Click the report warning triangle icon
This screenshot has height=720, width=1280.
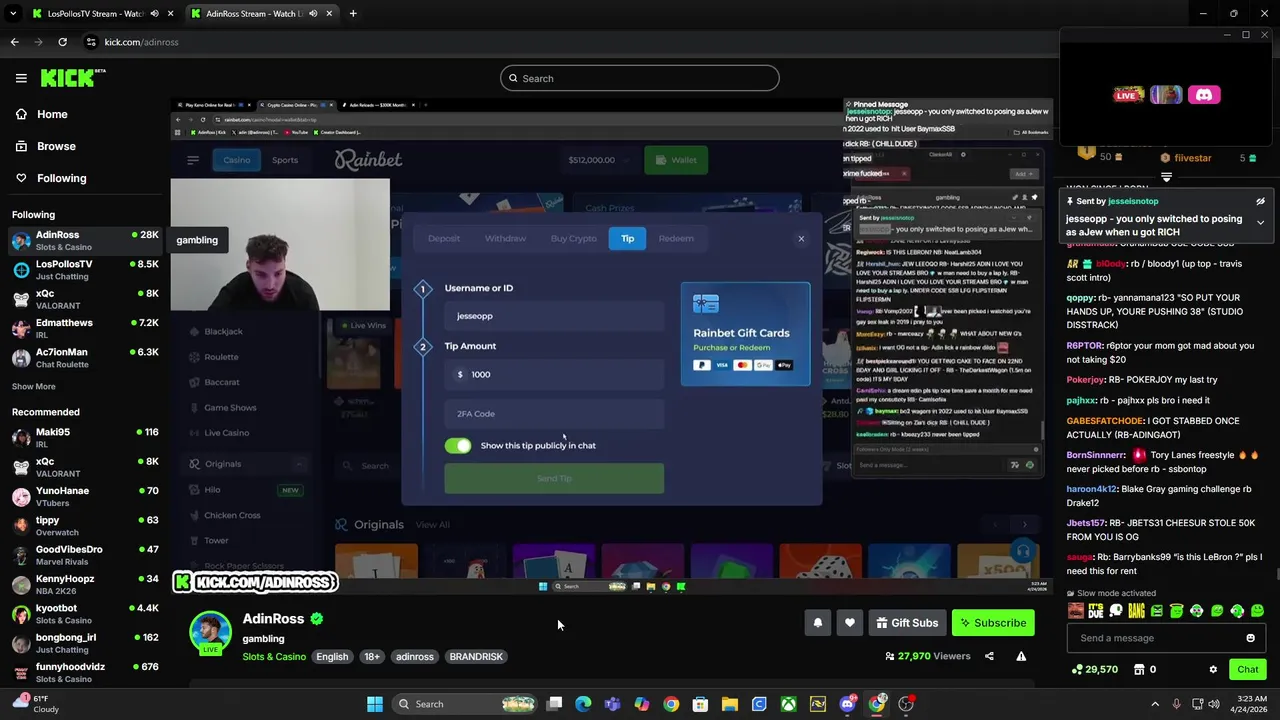[x=1021, y=656]
